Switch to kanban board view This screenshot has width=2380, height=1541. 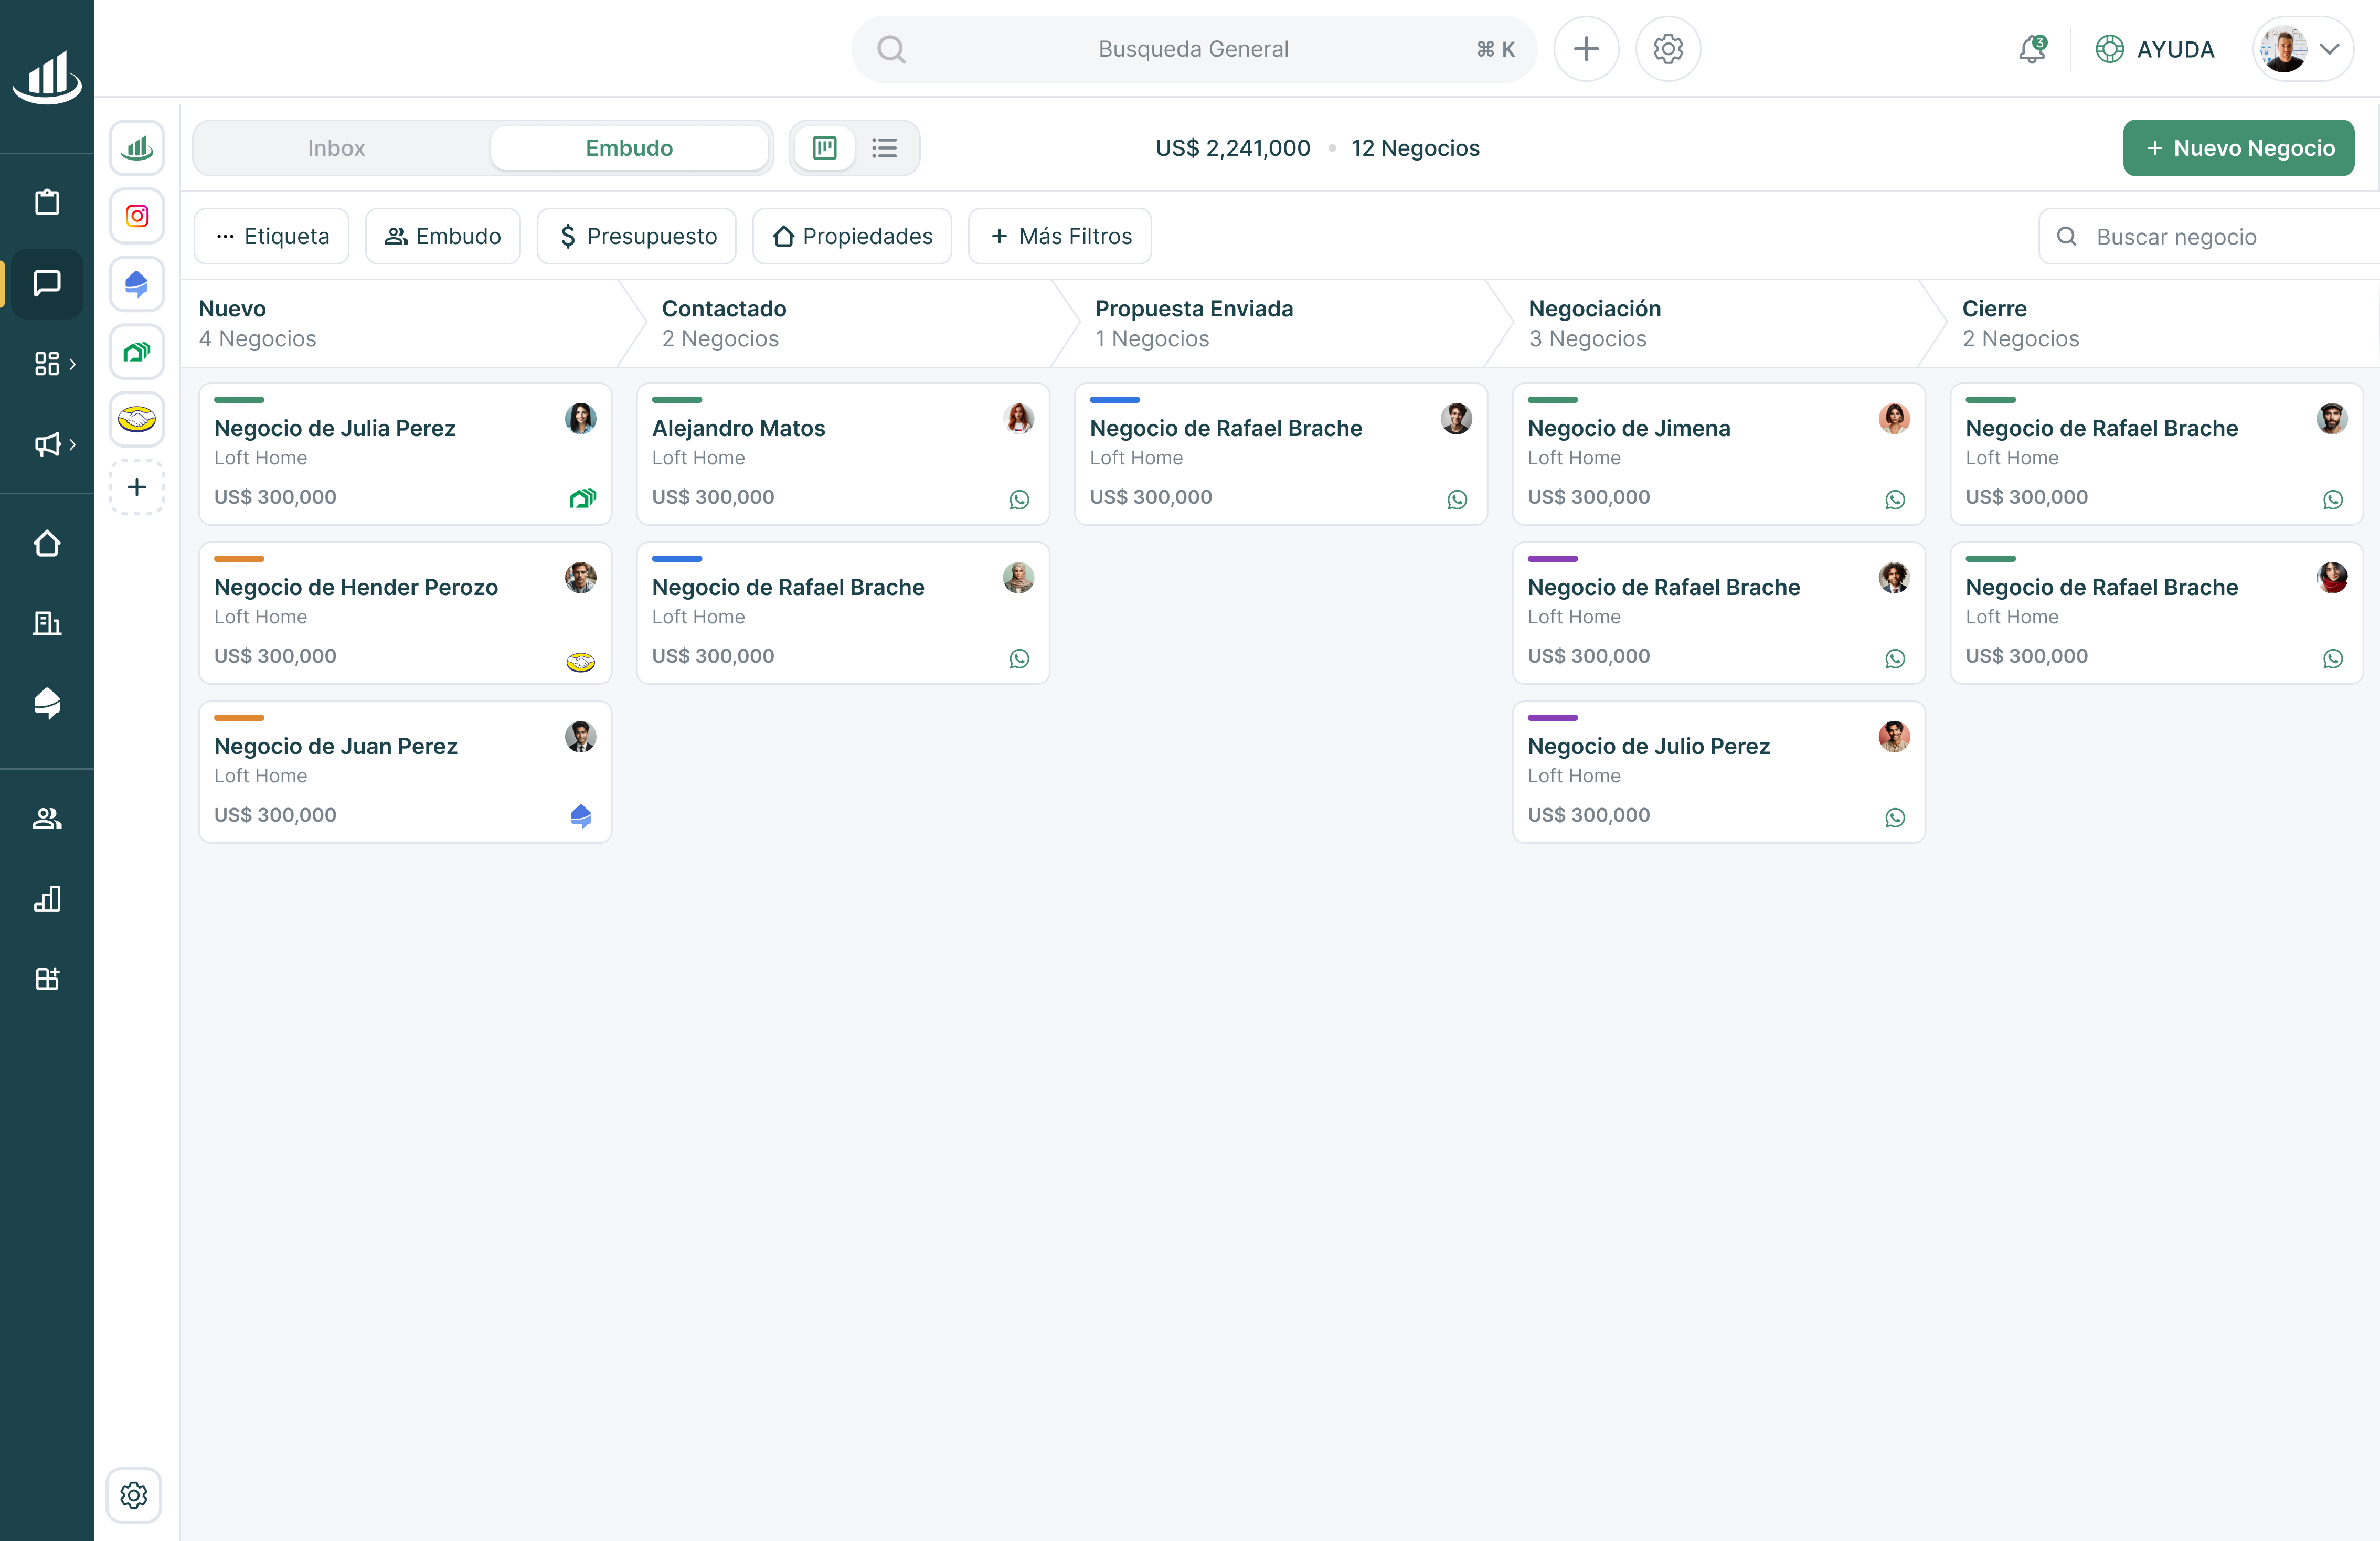click(824, 148)
